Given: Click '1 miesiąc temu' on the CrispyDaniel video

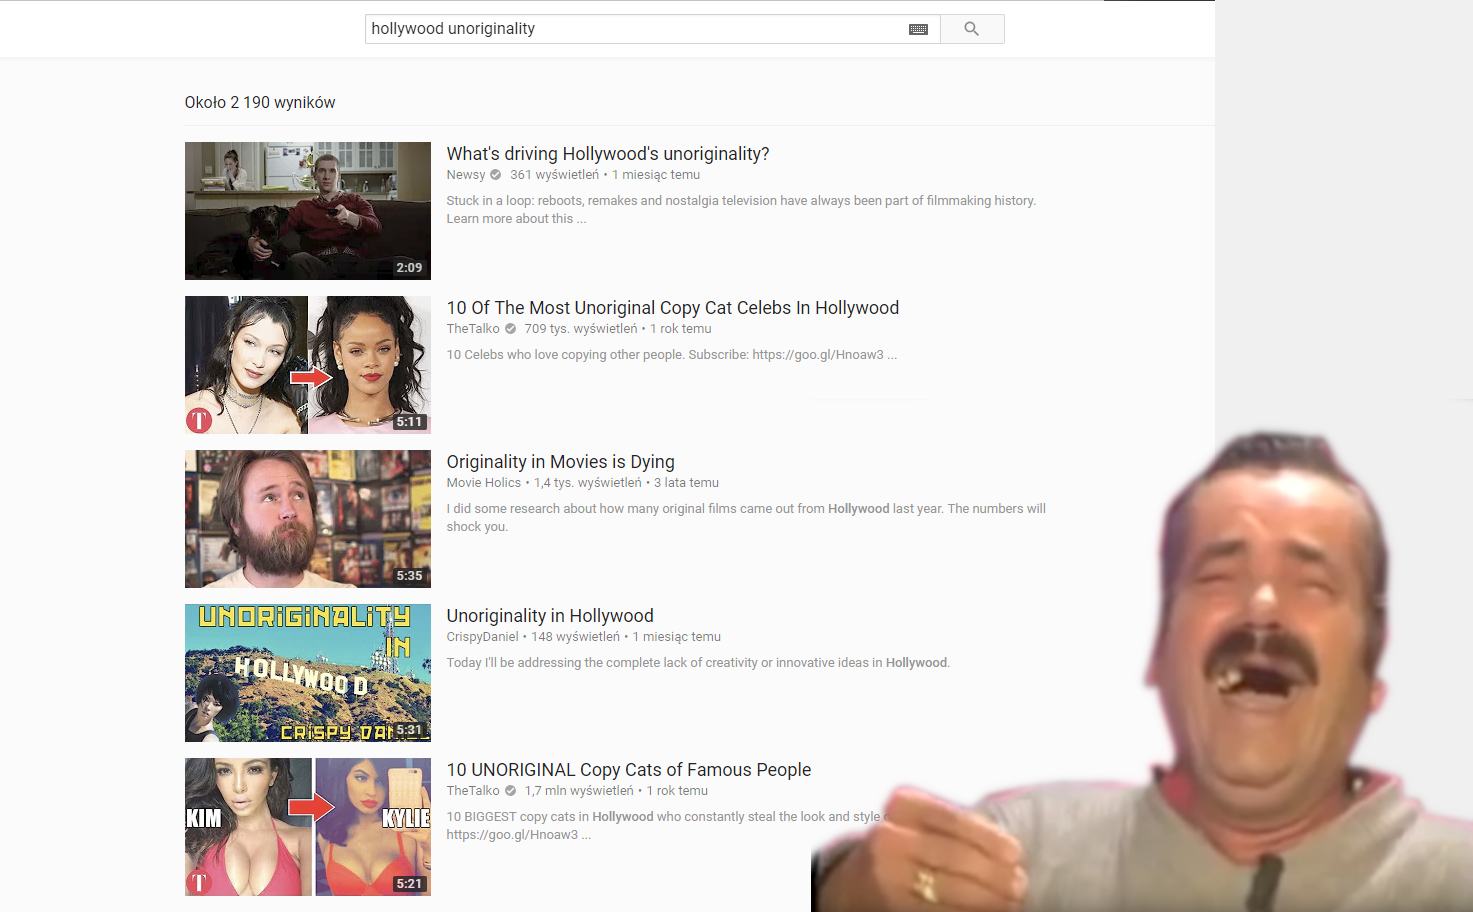Looking at the screenshot, I should point(677,637).
